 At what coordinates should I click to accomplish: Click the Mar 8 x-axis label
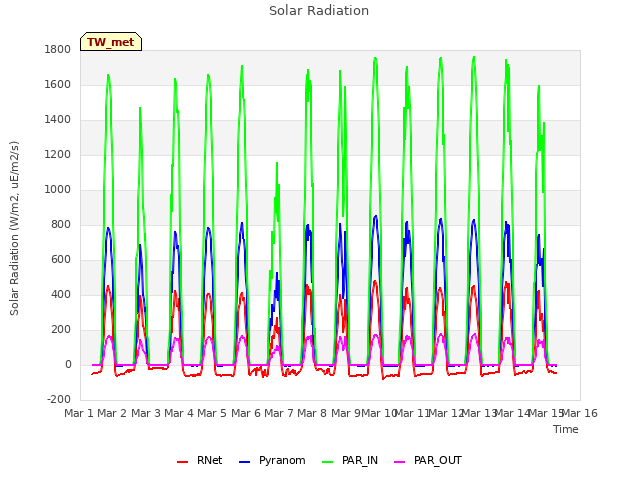coord(312,413)
